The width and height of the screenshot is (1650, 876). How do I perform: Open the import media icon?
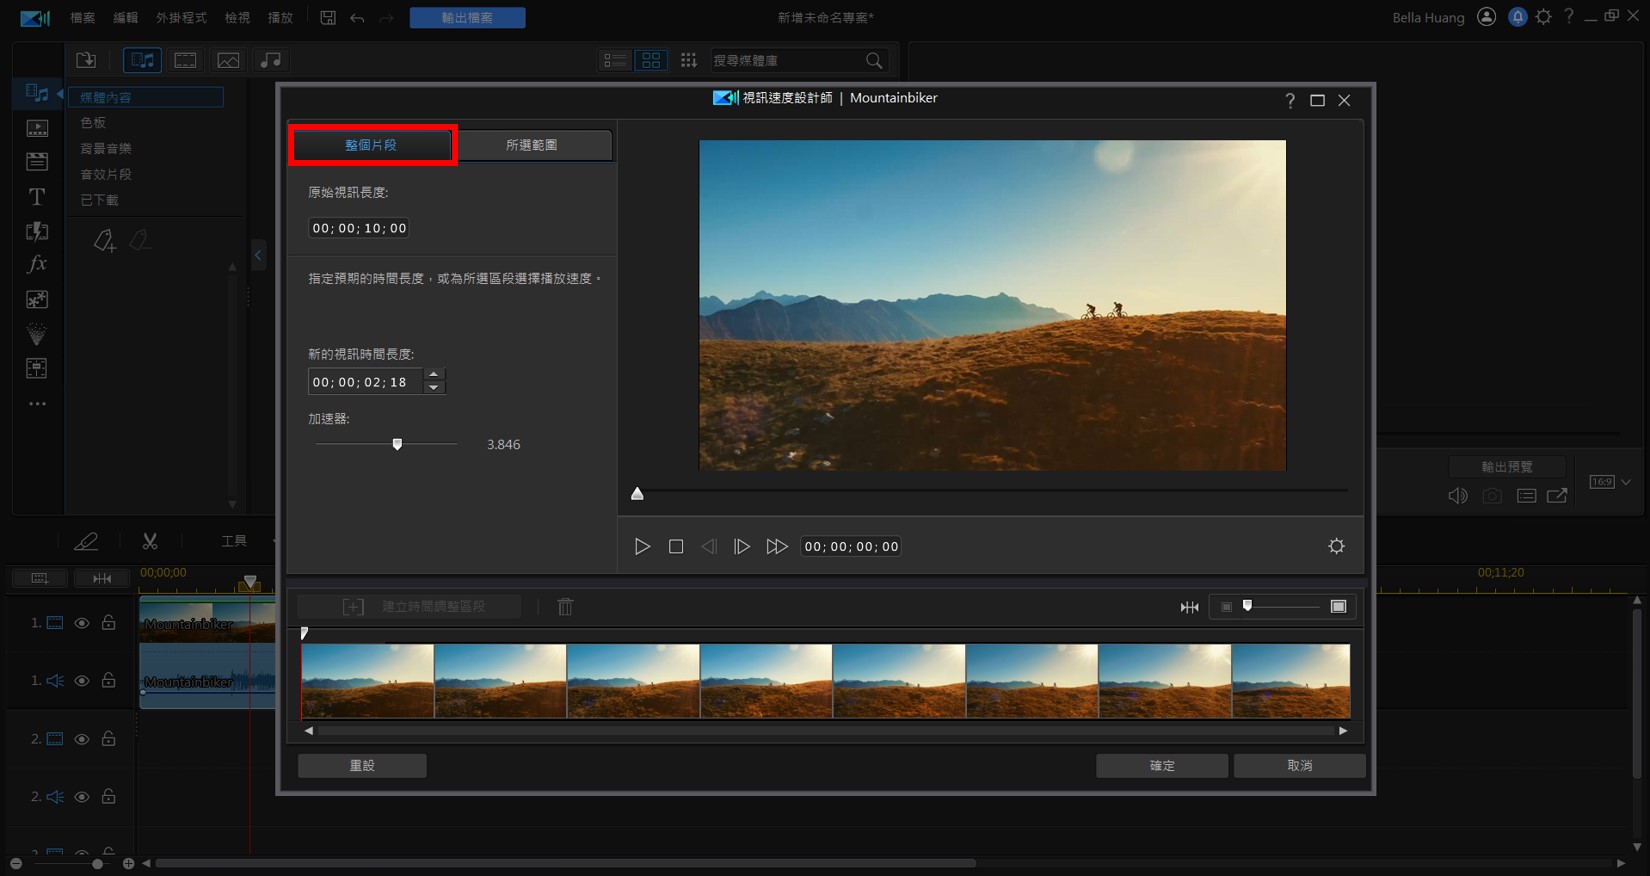click(86, 60)
